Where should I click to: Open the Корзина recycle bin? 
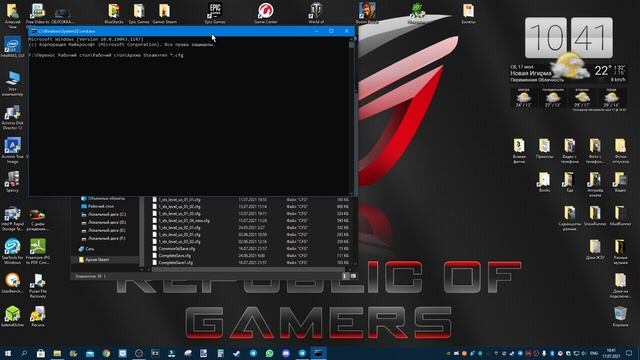620,317
